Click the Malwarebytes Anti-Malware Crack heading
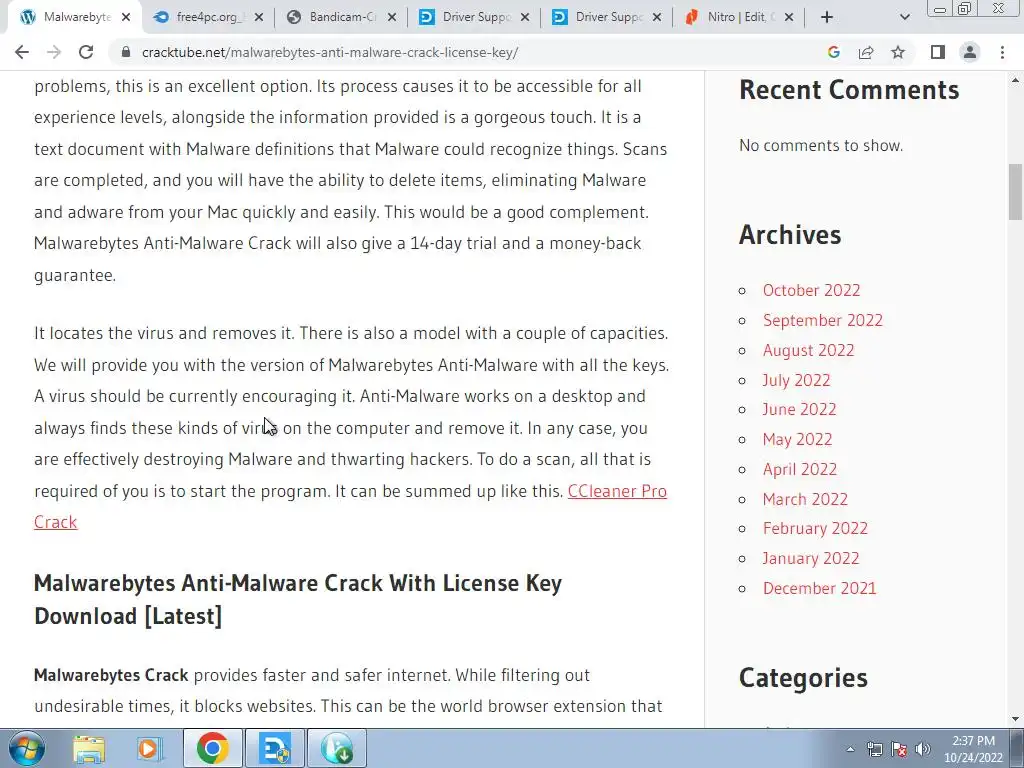This screenshot has width=1024, height=768. [298, 600]
